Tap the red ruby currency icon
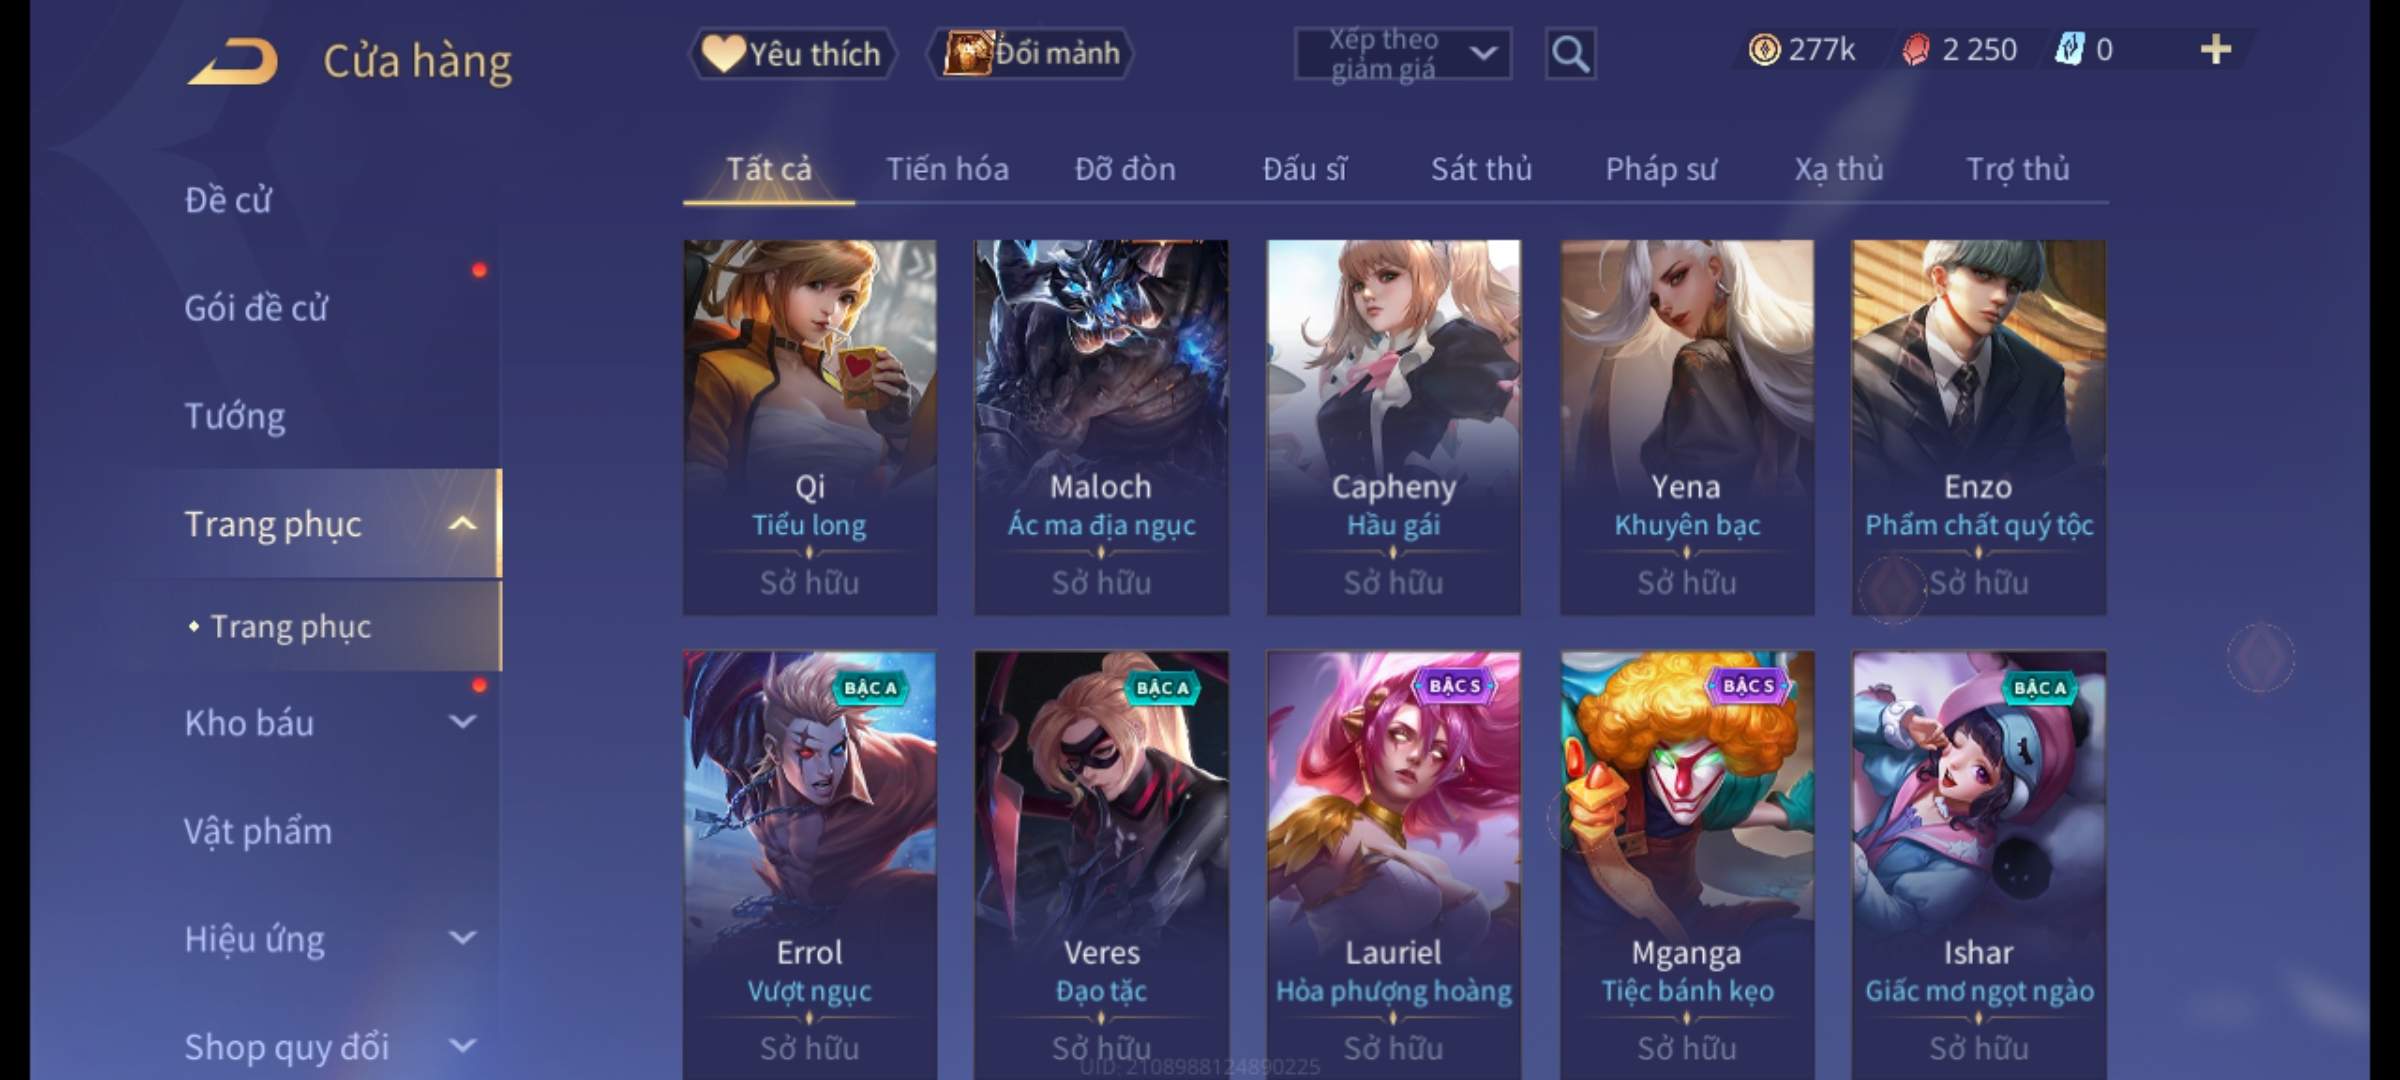 coord(1916,50)
